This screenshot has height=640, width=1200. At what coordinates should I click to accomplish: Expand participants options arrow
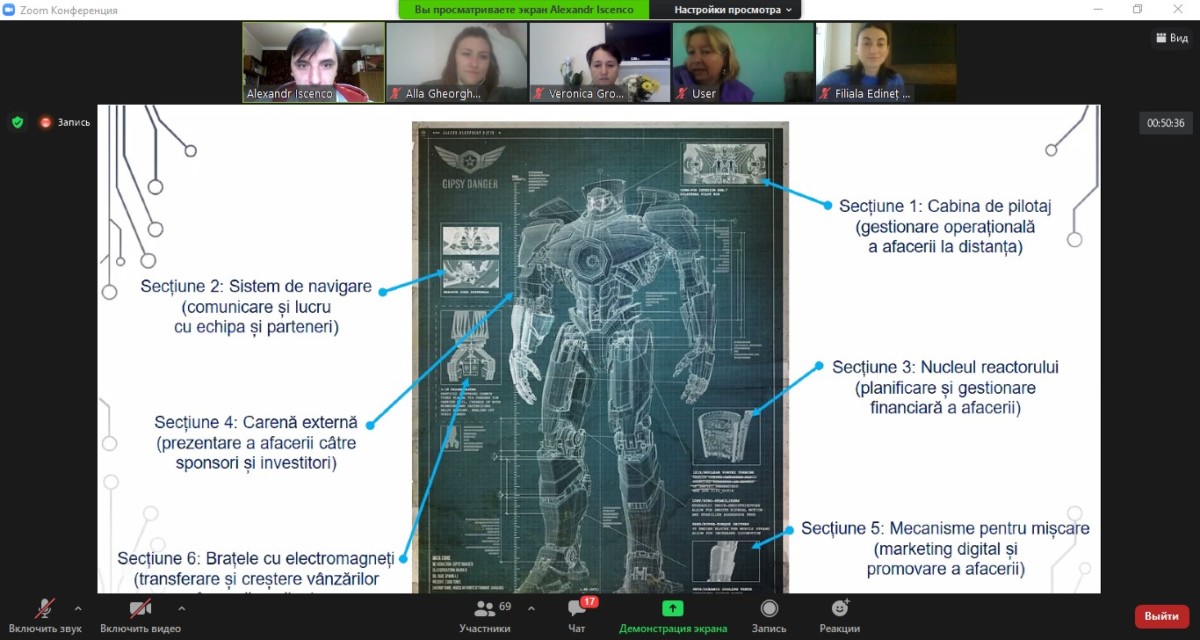pos(531,608)
